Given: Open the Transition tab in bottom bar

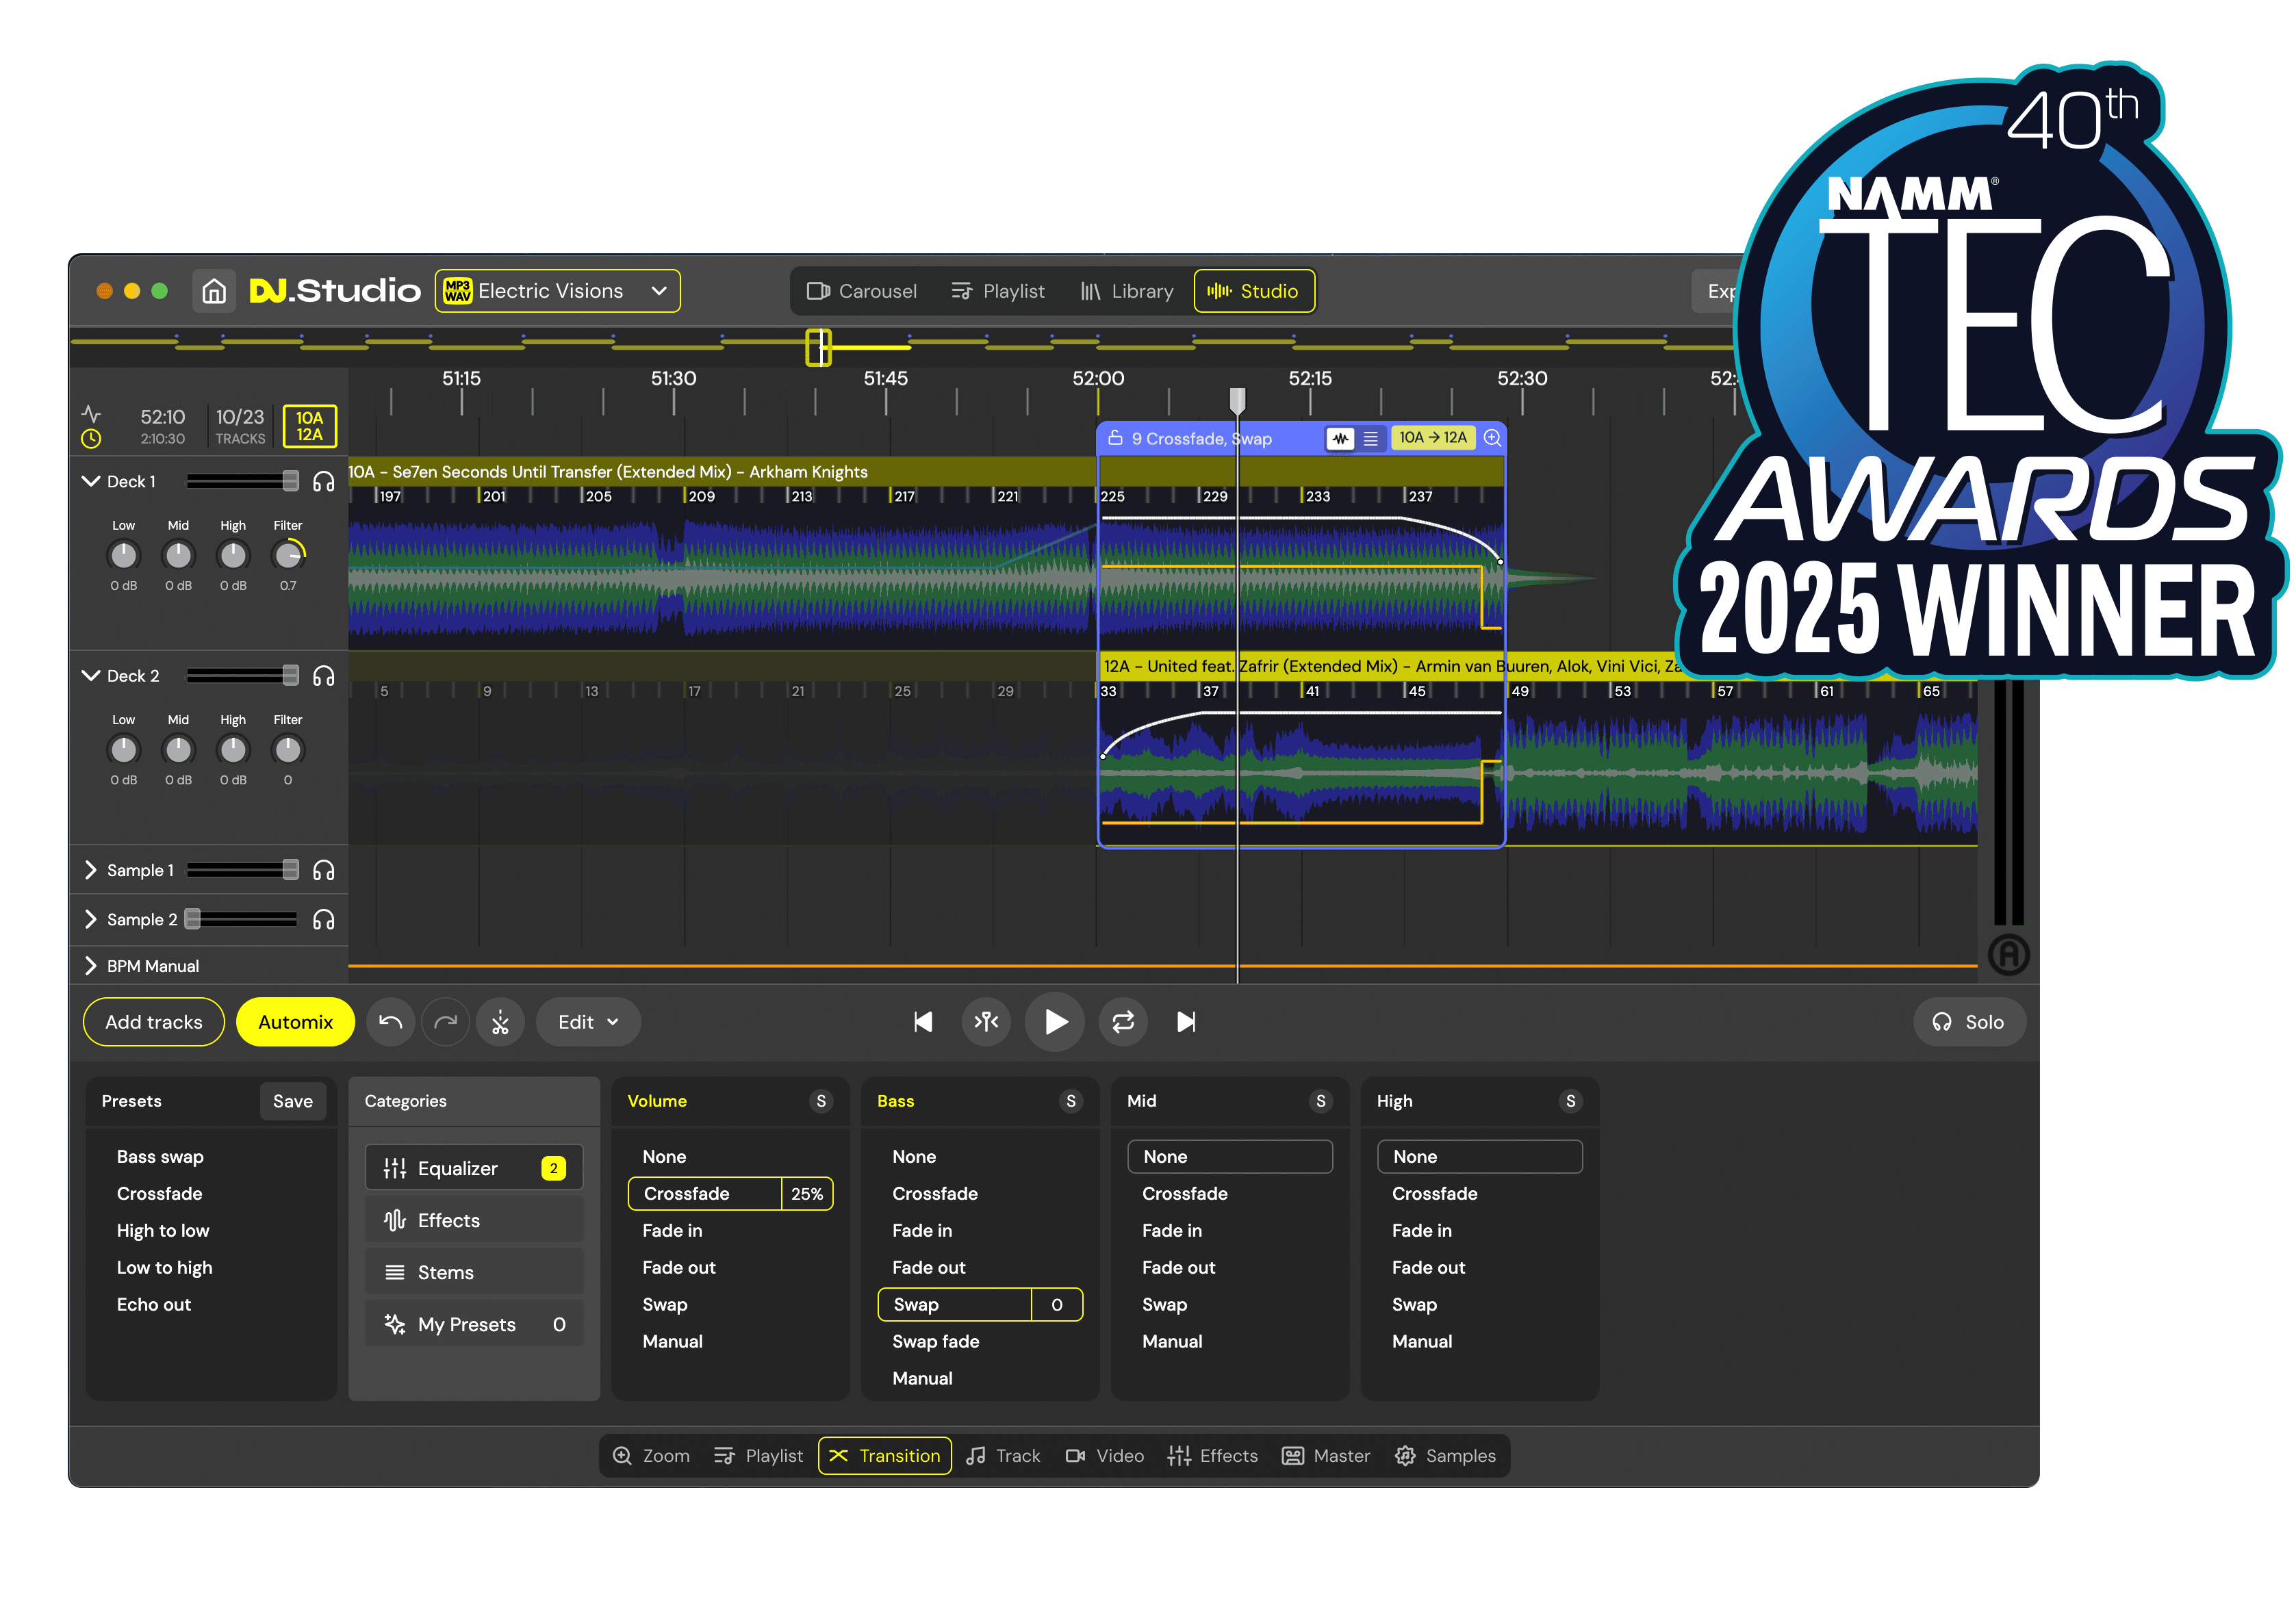Looking at the screenshot, I should click(886, 1457).
